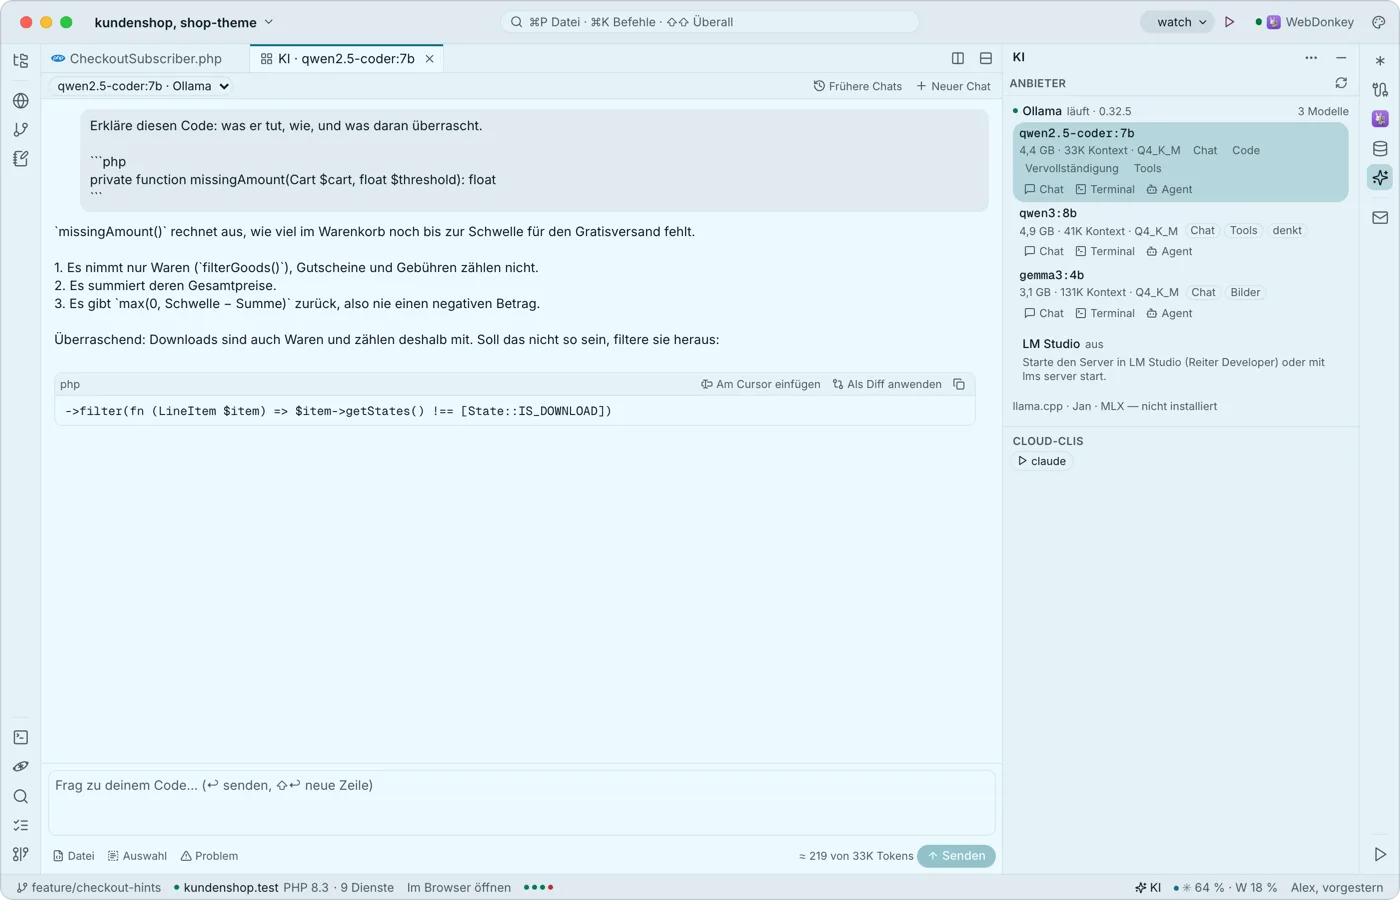Click Am Cursor einfügen on code block
Screen dimensions: 1400x900
[761, 384]
